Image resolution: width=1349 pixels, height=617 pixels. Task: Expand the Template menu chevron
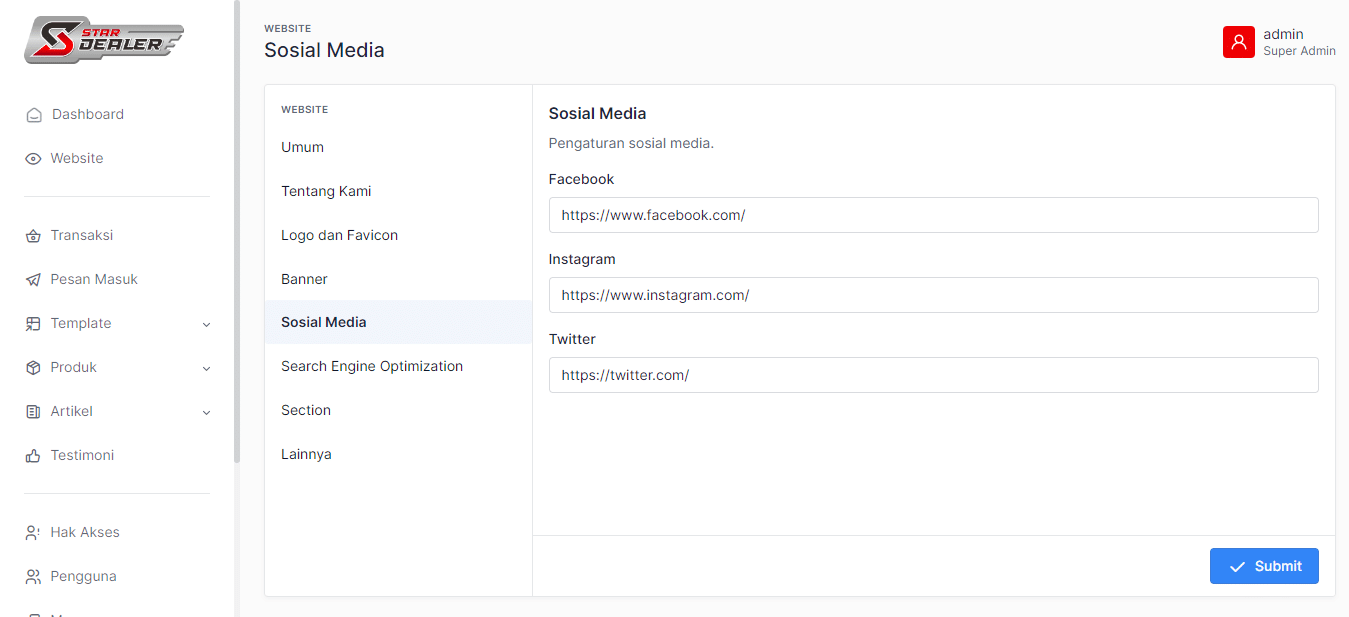click(x=207, y=325)
